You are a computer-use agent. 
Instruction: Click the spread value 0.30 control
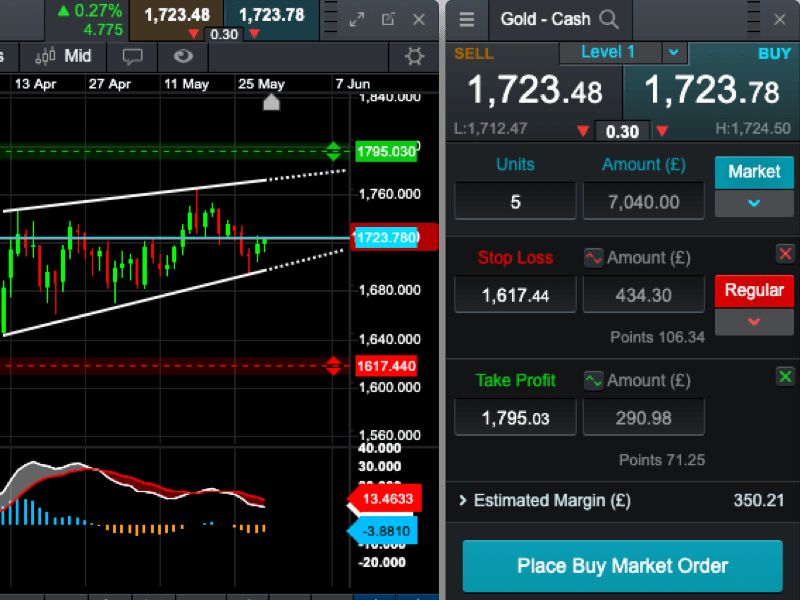point(621,131)
